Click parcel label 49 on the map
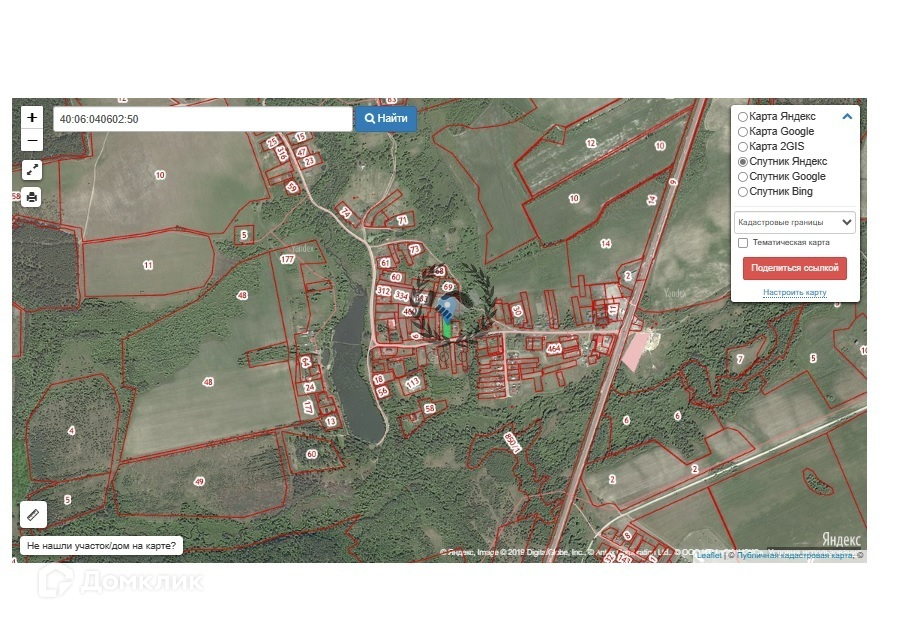Image resolution: width=906 pixels, height=624 pixels. (199, 481)
